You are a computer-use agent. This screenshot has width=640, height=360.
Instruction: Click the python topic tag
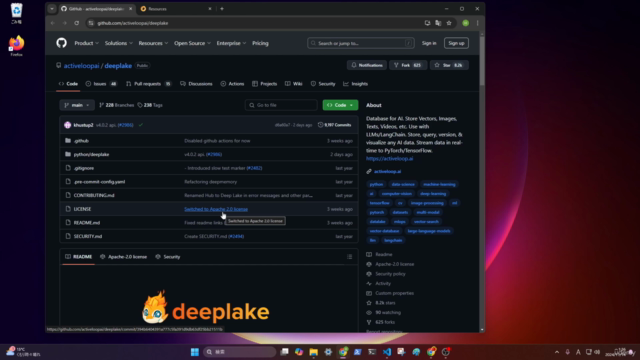tap(376, 184)
